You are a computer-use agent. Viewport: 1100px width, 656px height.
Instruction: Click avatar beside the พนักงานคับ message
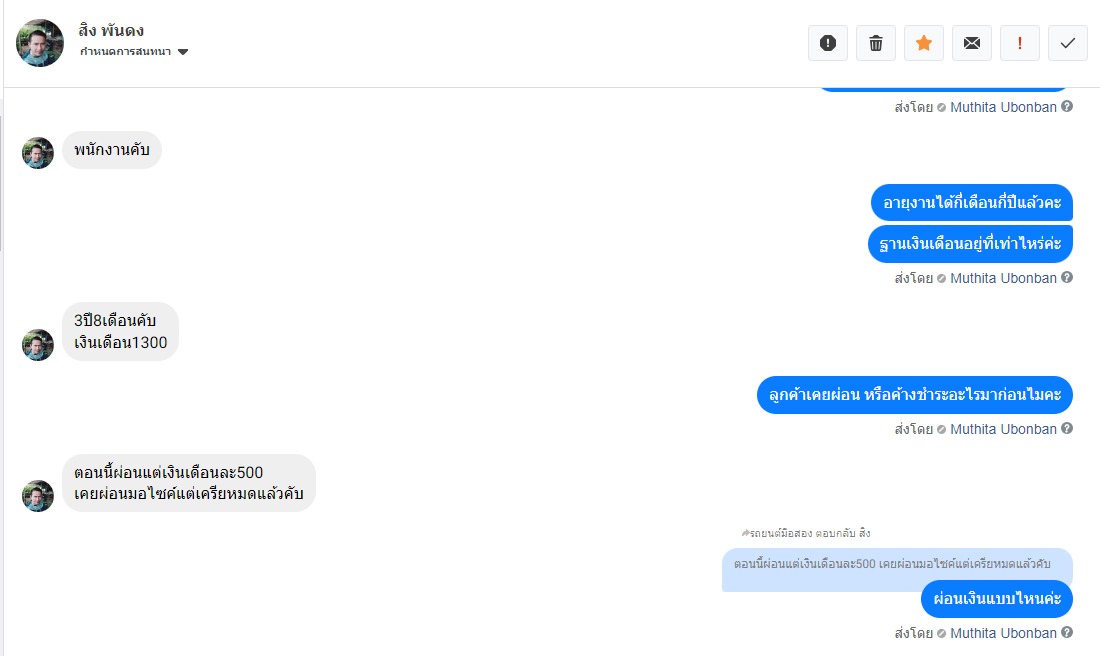click(x=38, y=153)
